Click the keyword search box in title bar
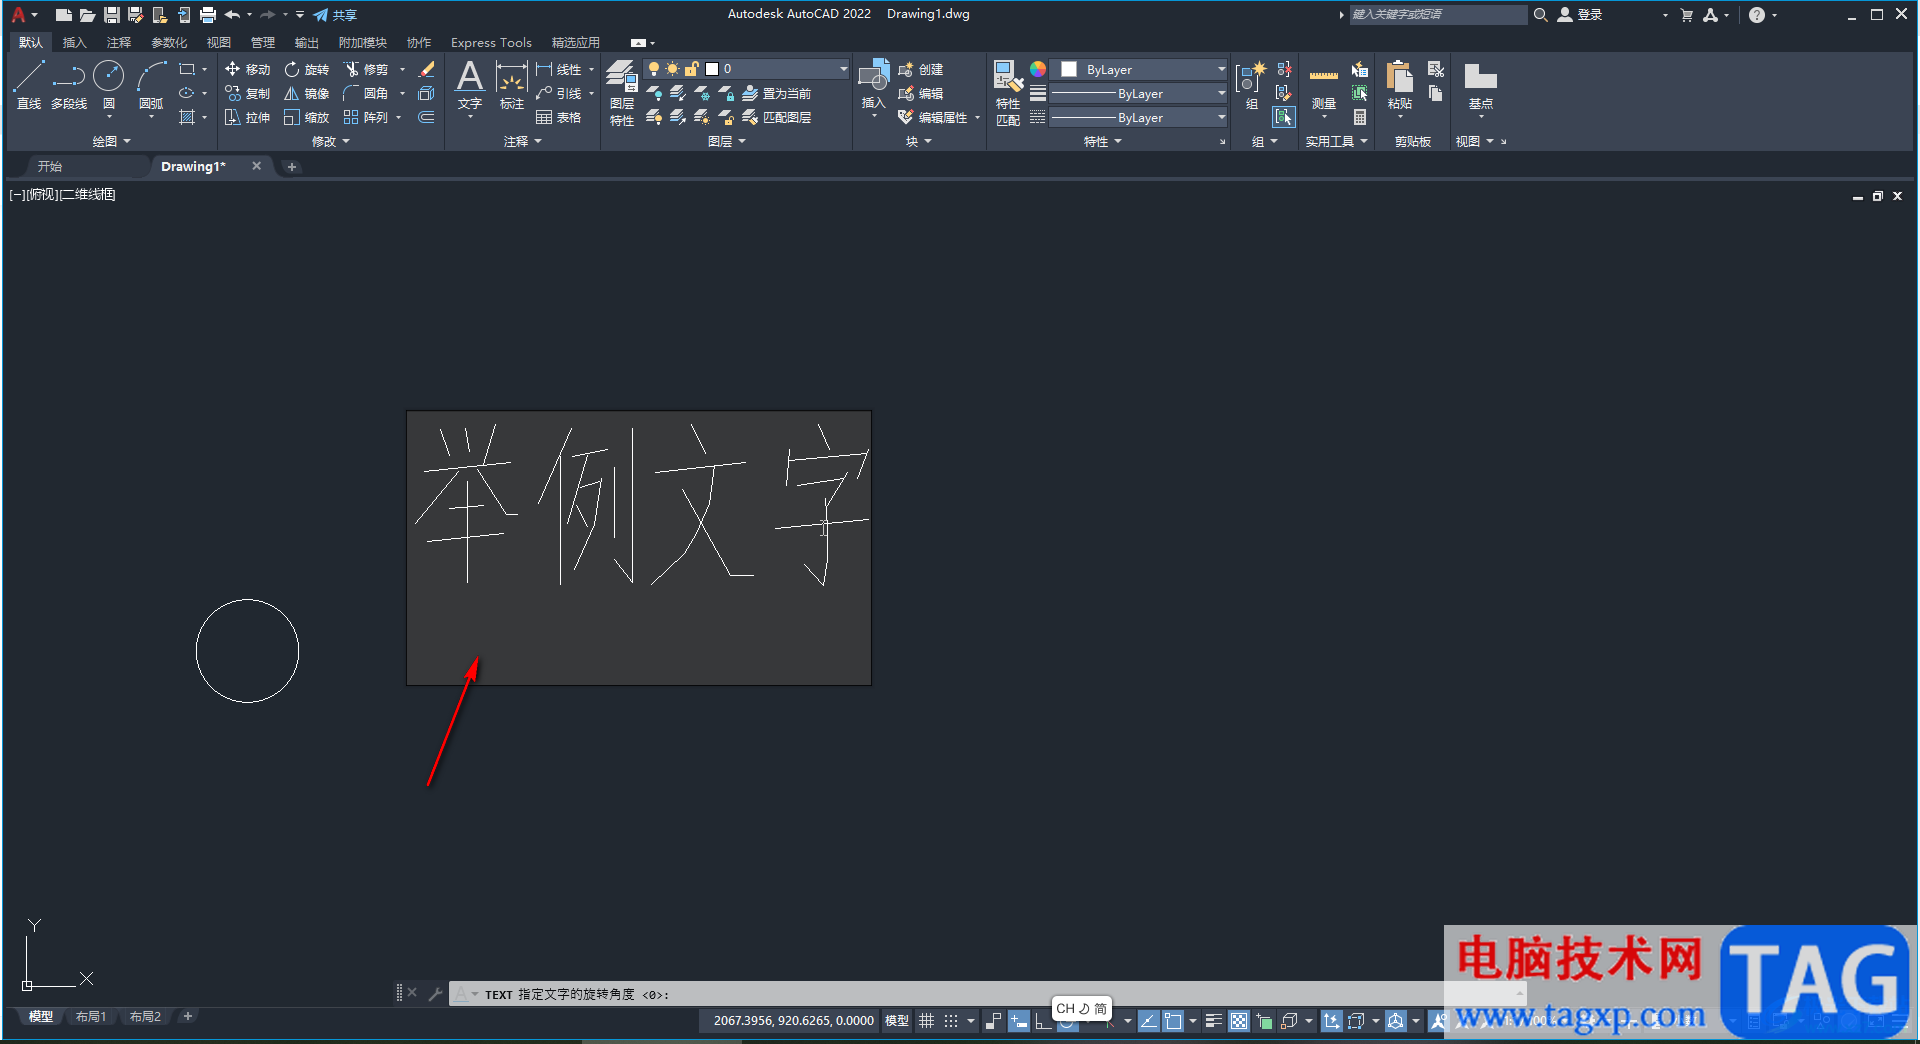 pyautogui.click(x=1437, y=14)
